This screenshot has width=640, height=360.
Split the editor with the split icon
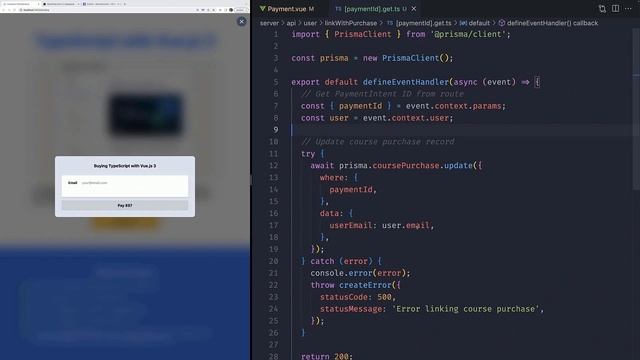(x=615, y=9)
